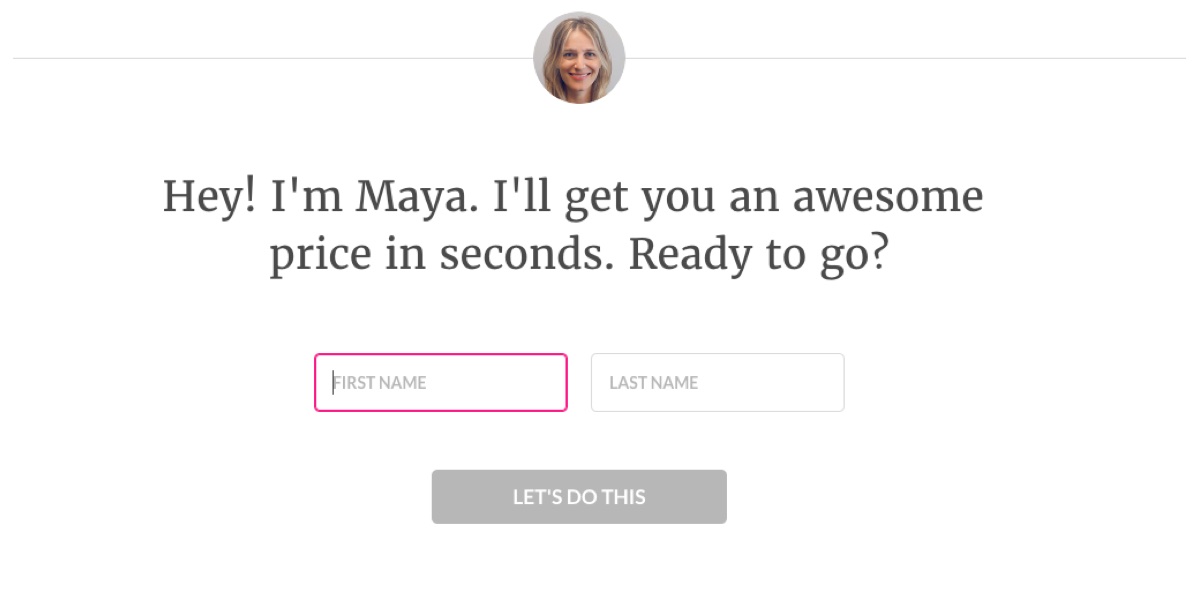
Task: Click the FIRST NAME placeholder text
Action: (x=380, y=383)
